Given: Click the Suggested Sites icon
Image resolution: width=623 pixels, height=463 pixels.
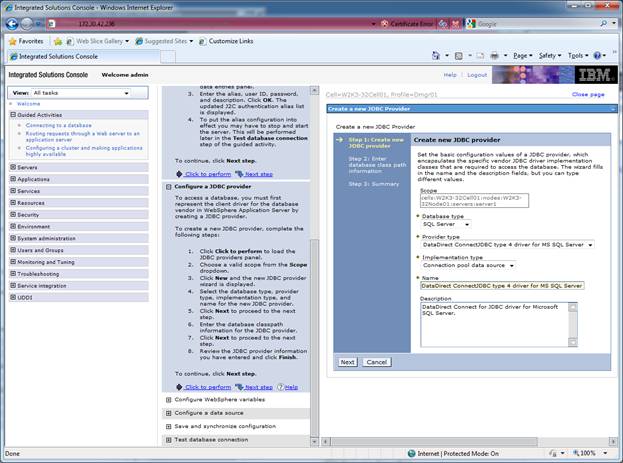Looking at the screenshot, I should [x=139, y=41].
